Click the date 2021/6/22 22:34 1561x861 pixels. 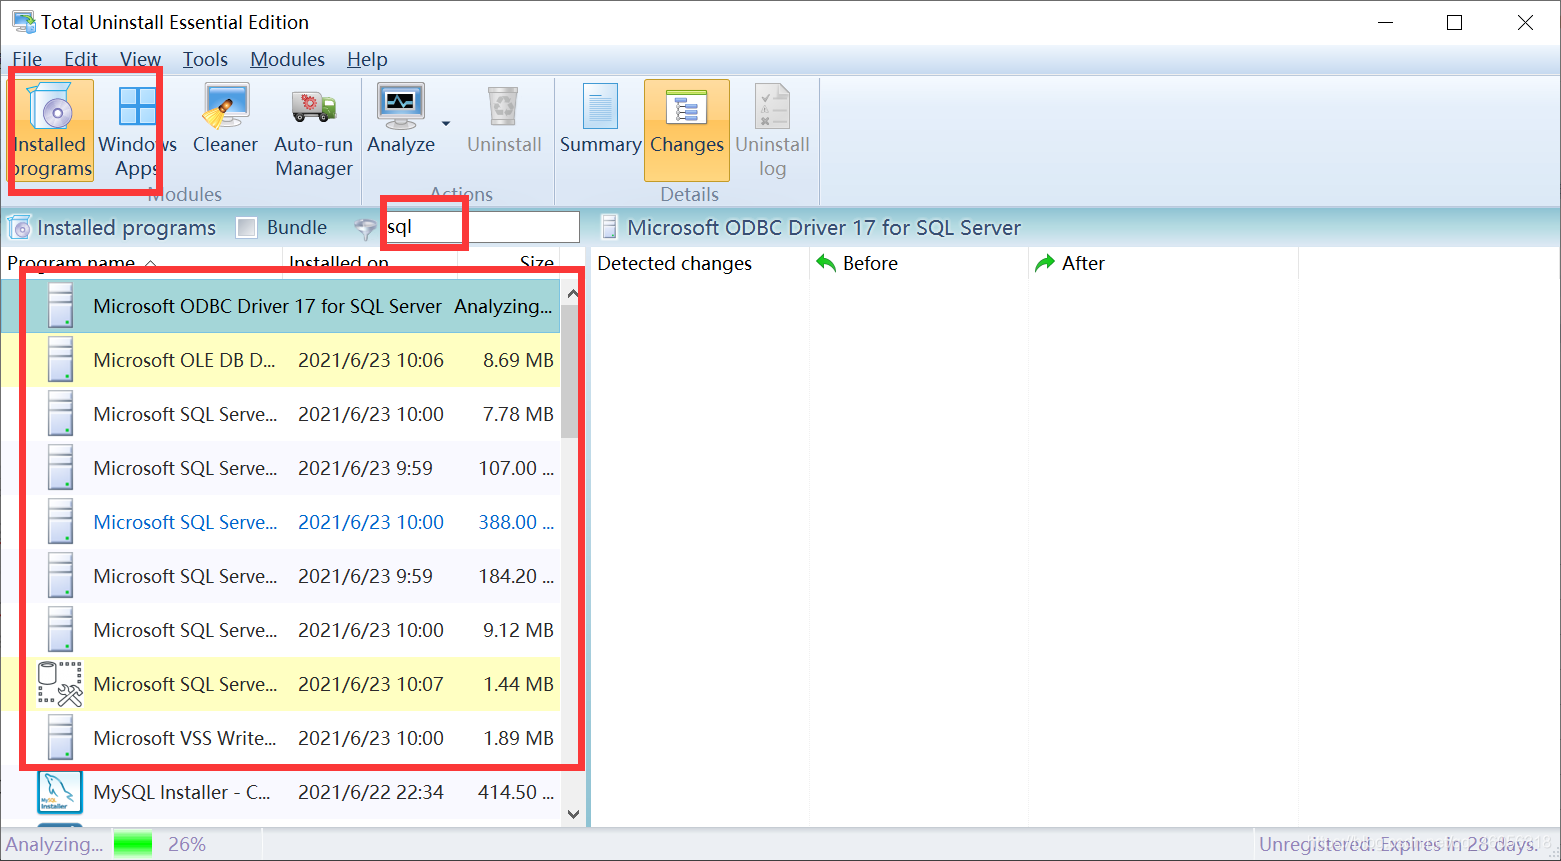371,792
